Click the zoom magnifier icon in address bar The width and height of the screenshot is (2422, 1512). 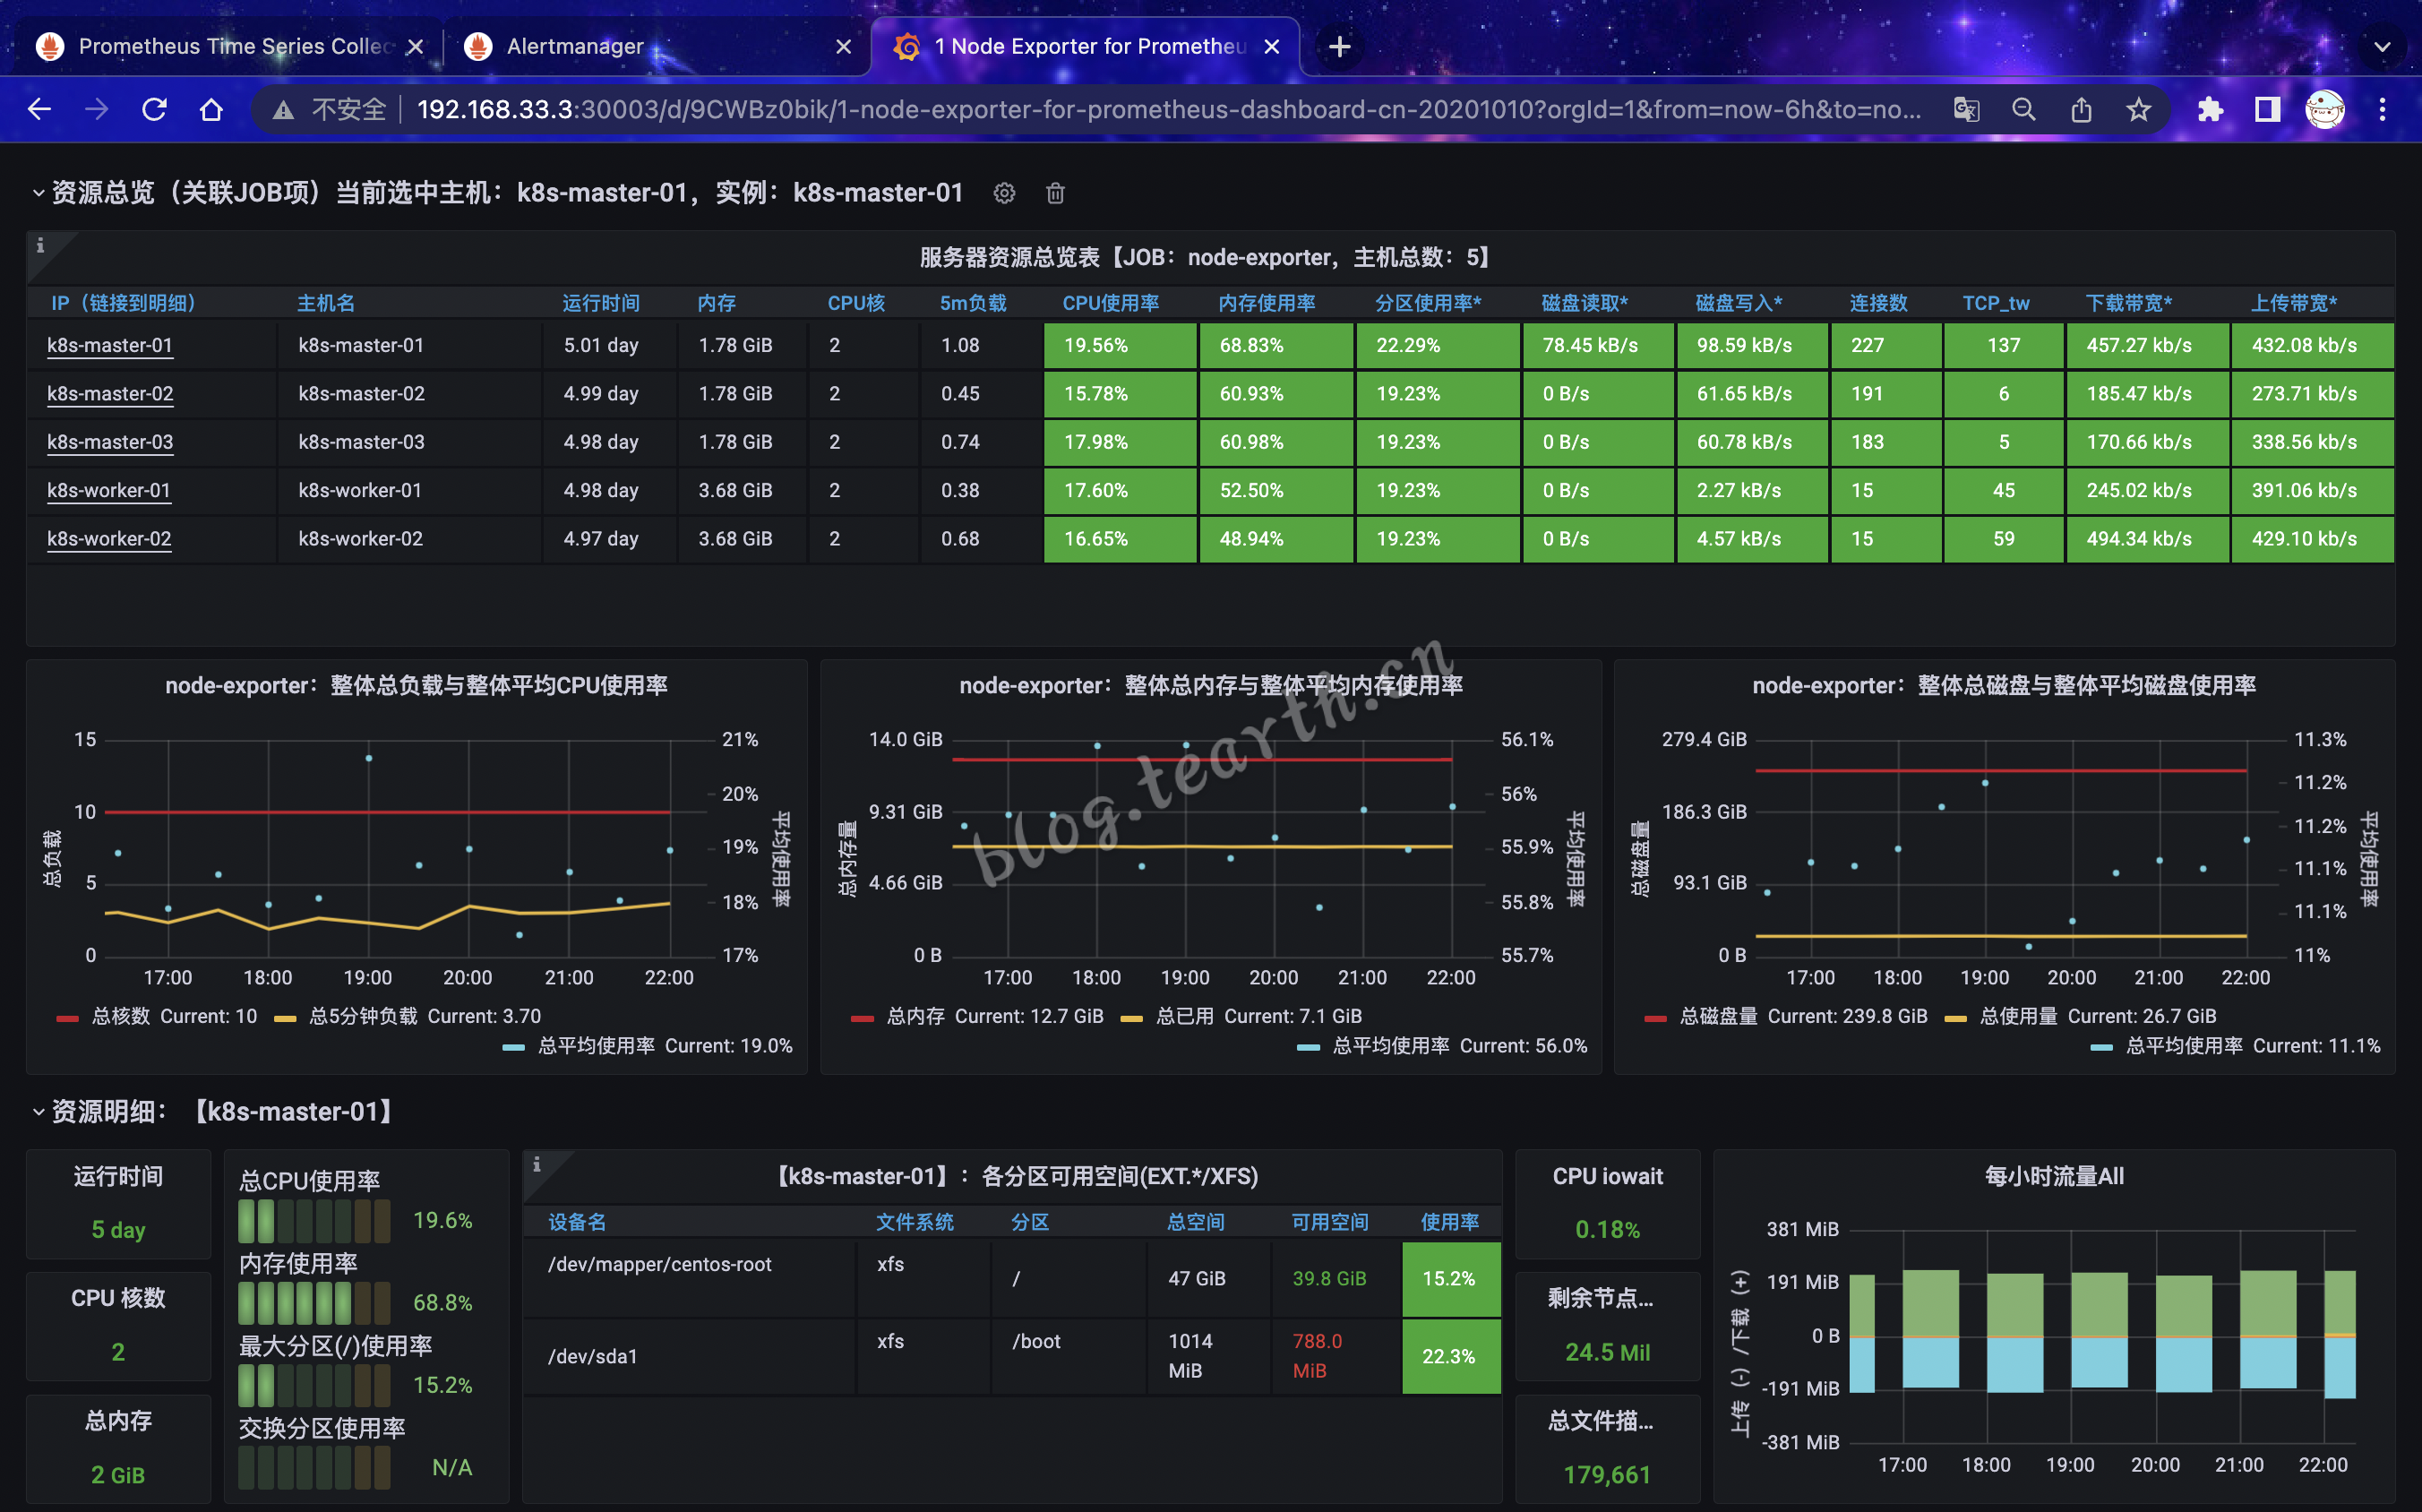click(2024, 109)
